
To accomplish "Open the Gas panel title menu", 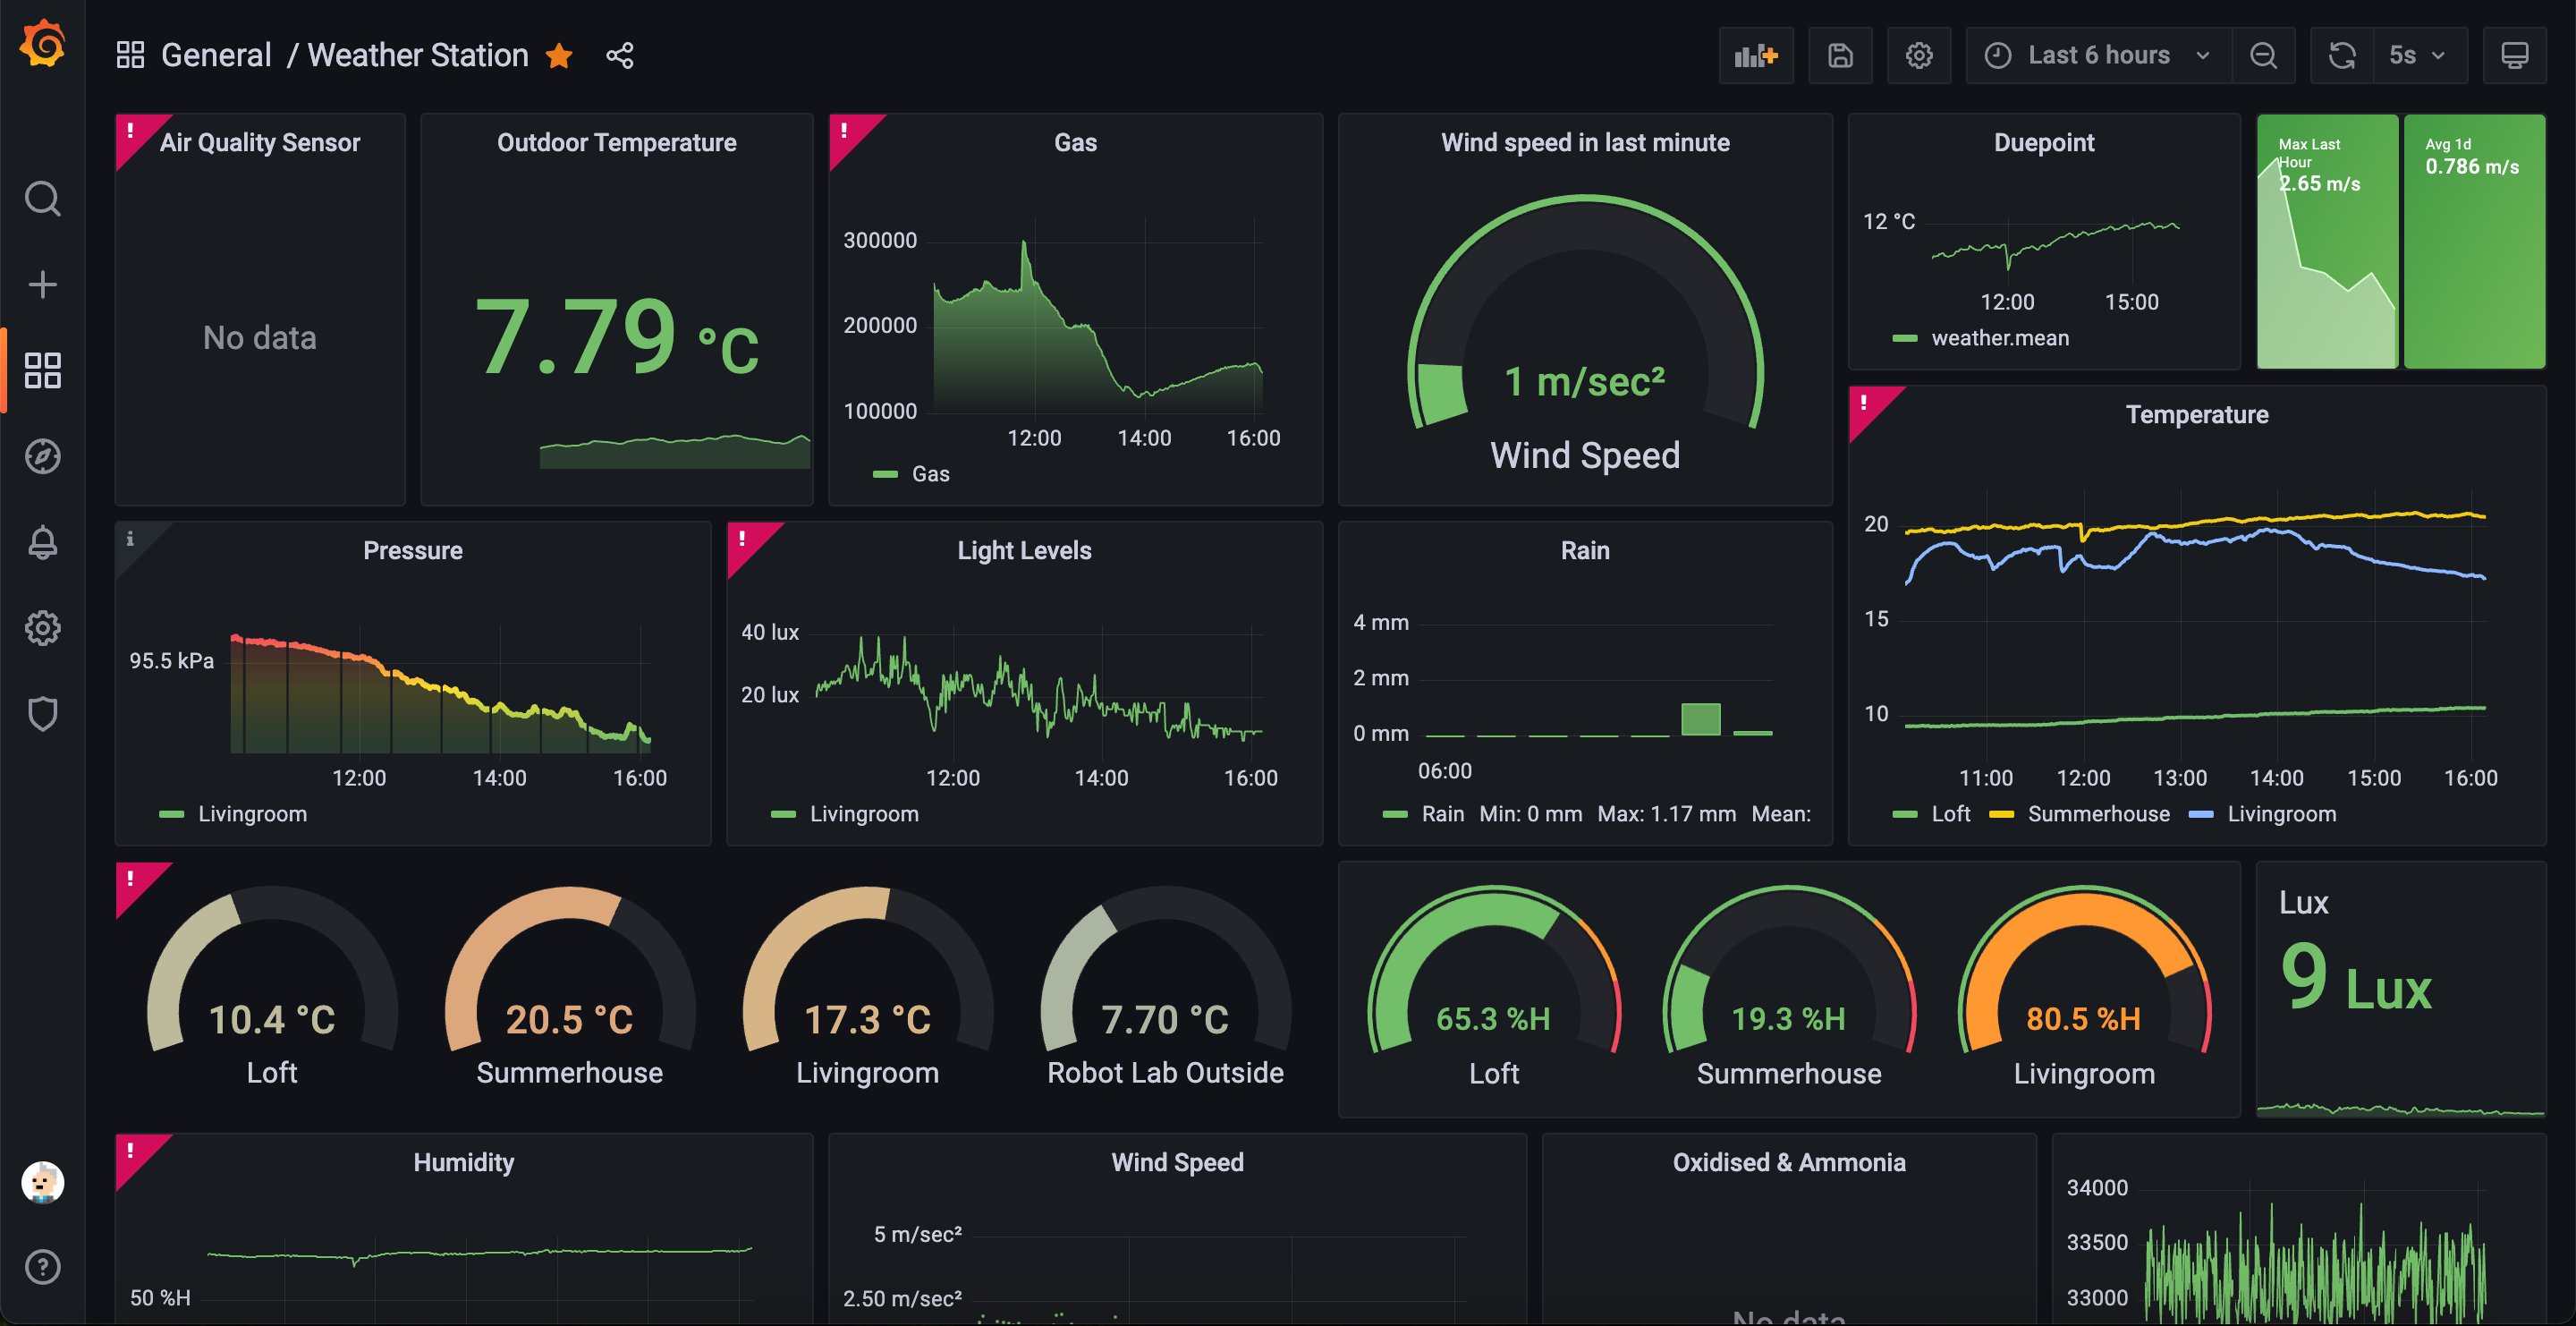I will (x=1075, y=143).
